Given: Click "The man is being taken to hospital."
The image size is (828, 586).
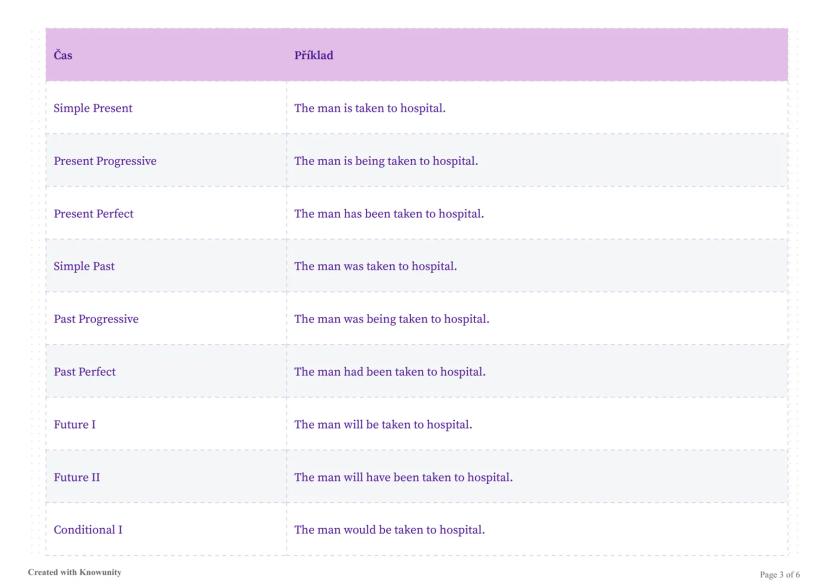Looking at the screenshot, I should click(385, 161).
